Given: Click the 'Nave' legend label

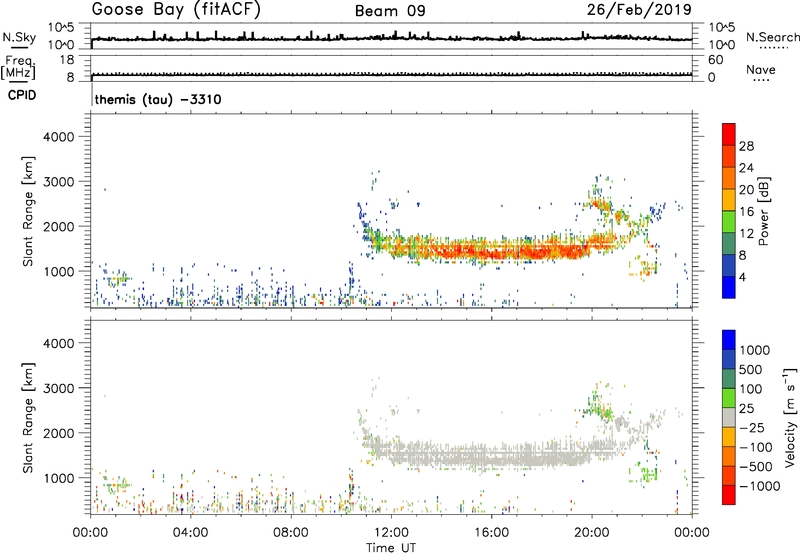Looking at the screenshot, I should tap(761, 70).
